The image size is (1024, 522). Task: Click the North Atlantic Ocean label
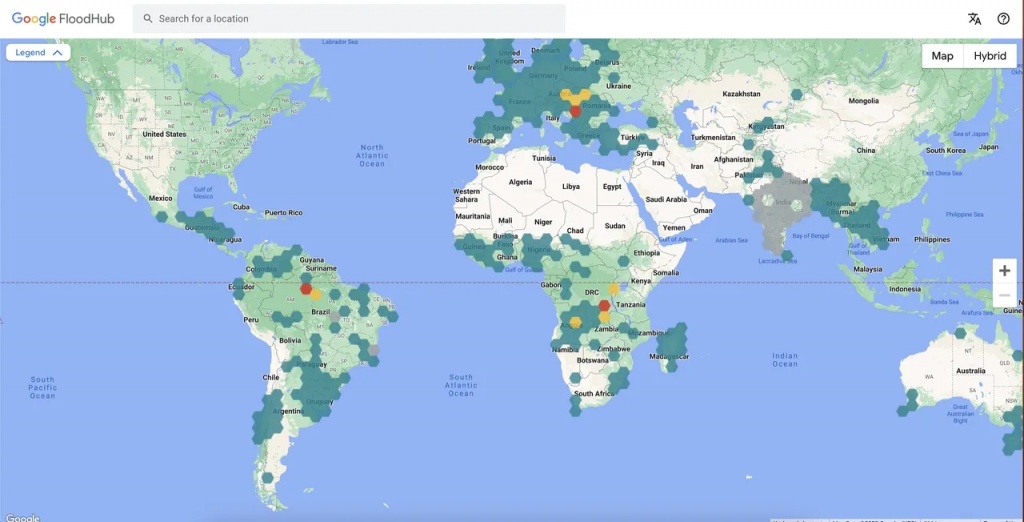click(372, 155)
